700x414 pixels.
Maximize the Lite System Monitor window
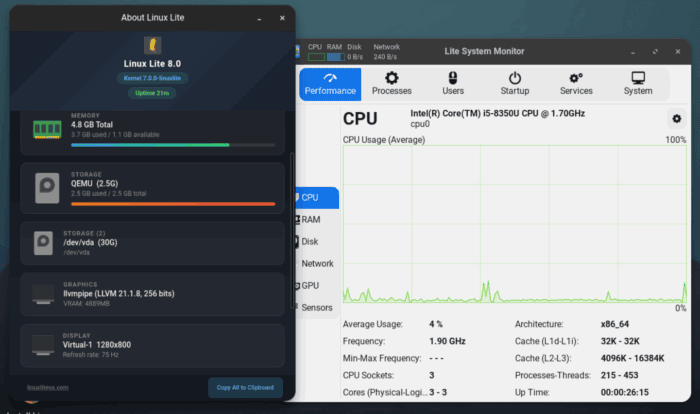coord(655,52)
